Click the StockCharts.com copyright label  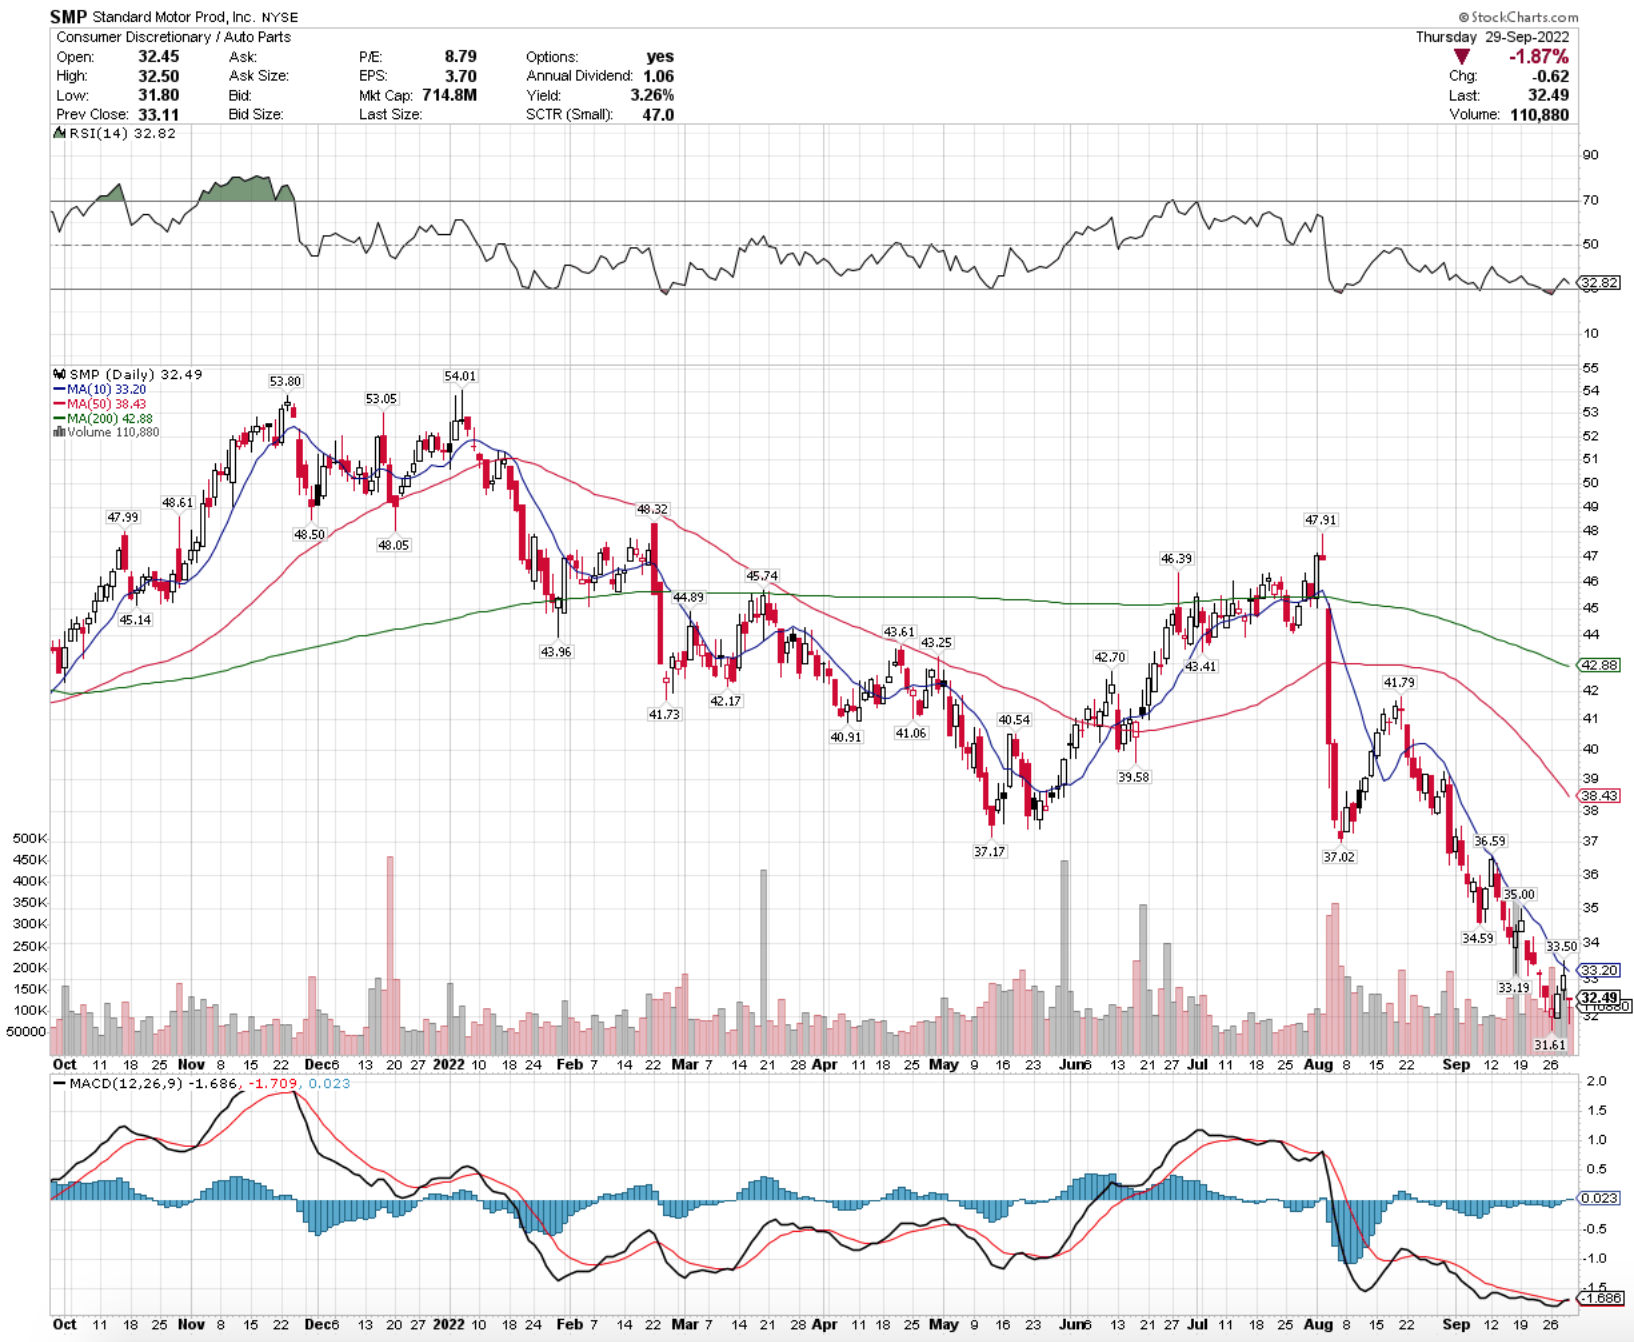(x=1518, y=17)
